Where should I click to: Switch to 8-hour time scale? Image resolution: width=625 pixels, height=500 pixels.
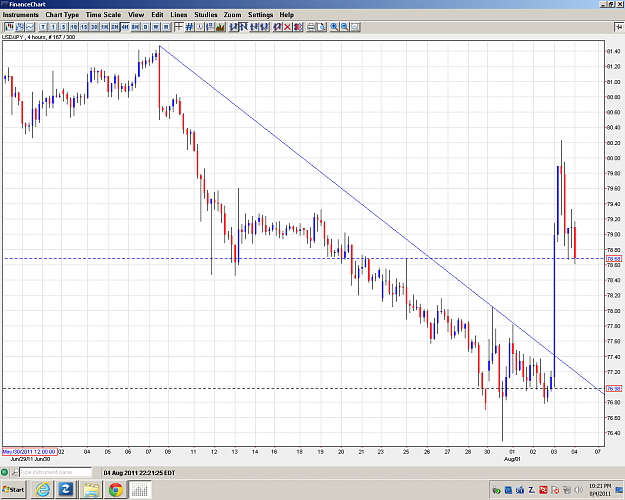(135, 27)
